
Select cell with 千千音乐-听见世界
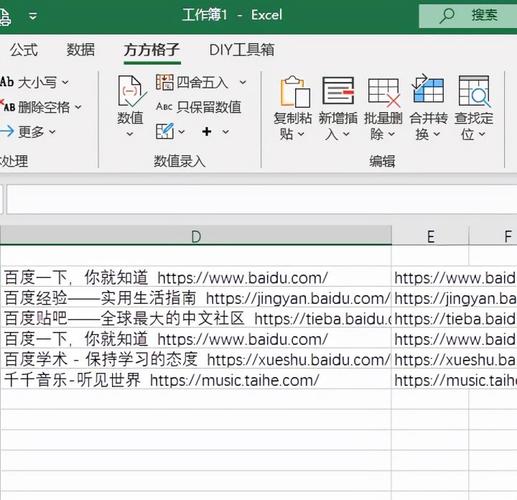click(x=196, y=380)
